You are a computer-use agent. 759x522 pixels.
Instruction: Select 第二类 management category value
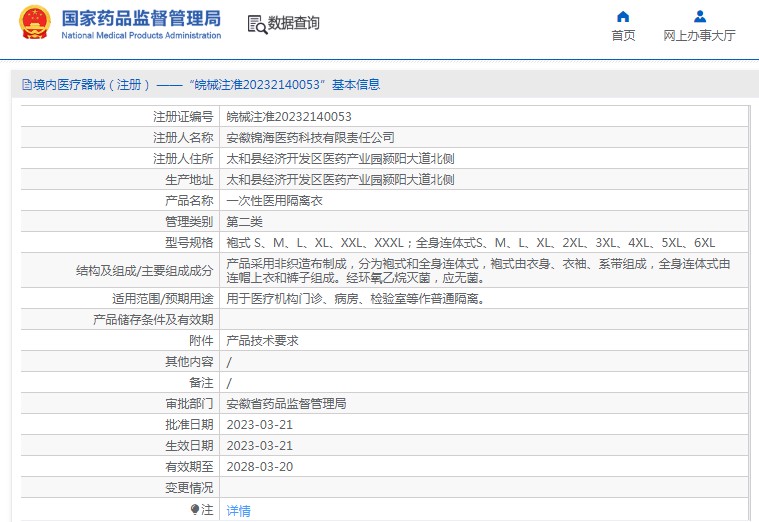pyautogui.click(x=244, y=222)
